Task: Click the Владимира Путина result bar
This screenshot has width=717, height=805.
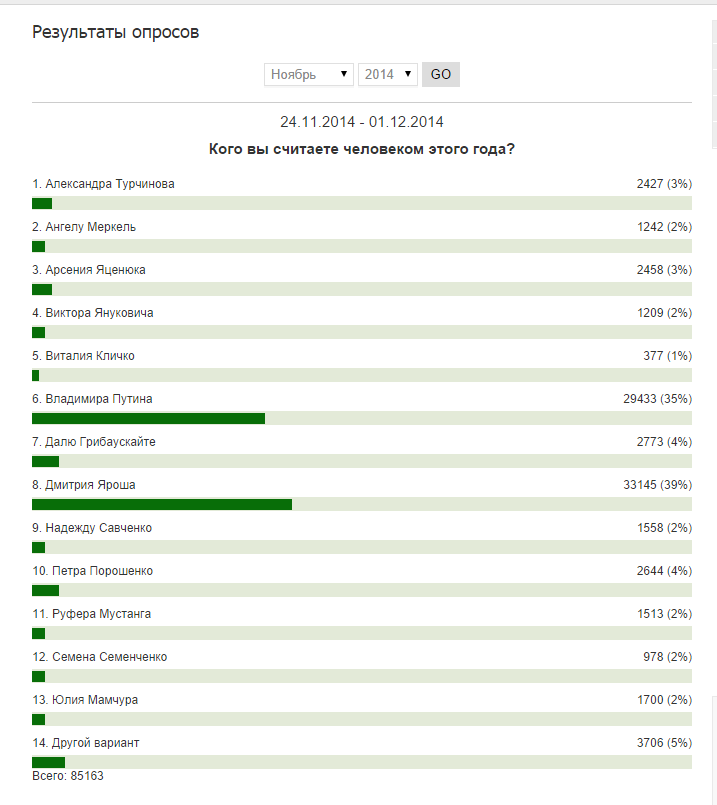Action: tap(362, 418)
